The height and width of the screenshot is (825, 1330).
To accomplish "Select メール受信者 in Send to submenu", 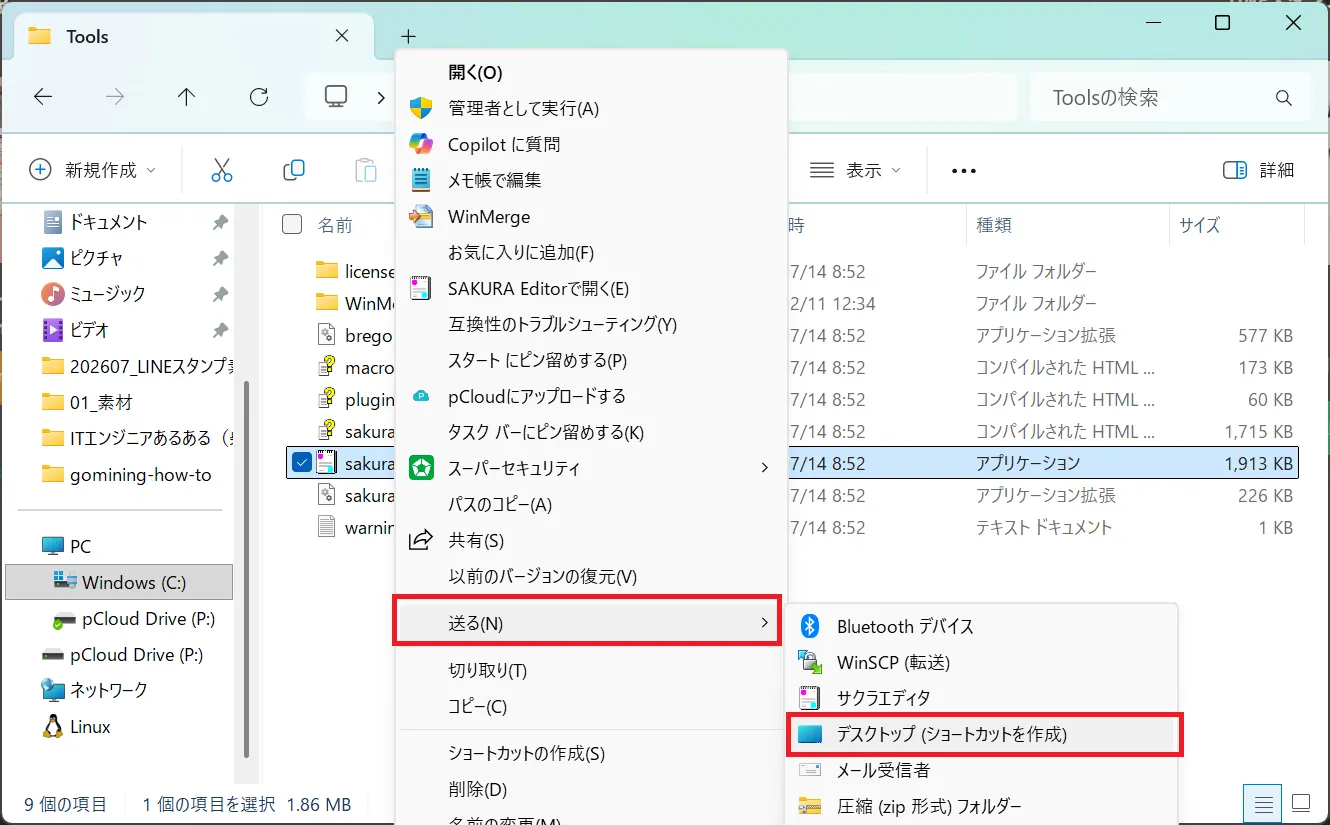I will [982, 770].
